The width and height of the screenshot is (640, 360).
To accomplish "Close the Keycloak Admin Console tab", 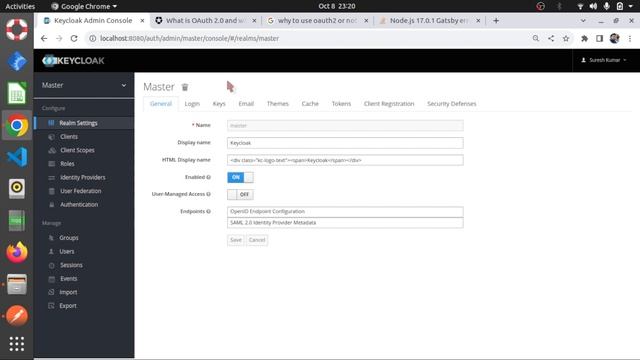I will (142, 20).
